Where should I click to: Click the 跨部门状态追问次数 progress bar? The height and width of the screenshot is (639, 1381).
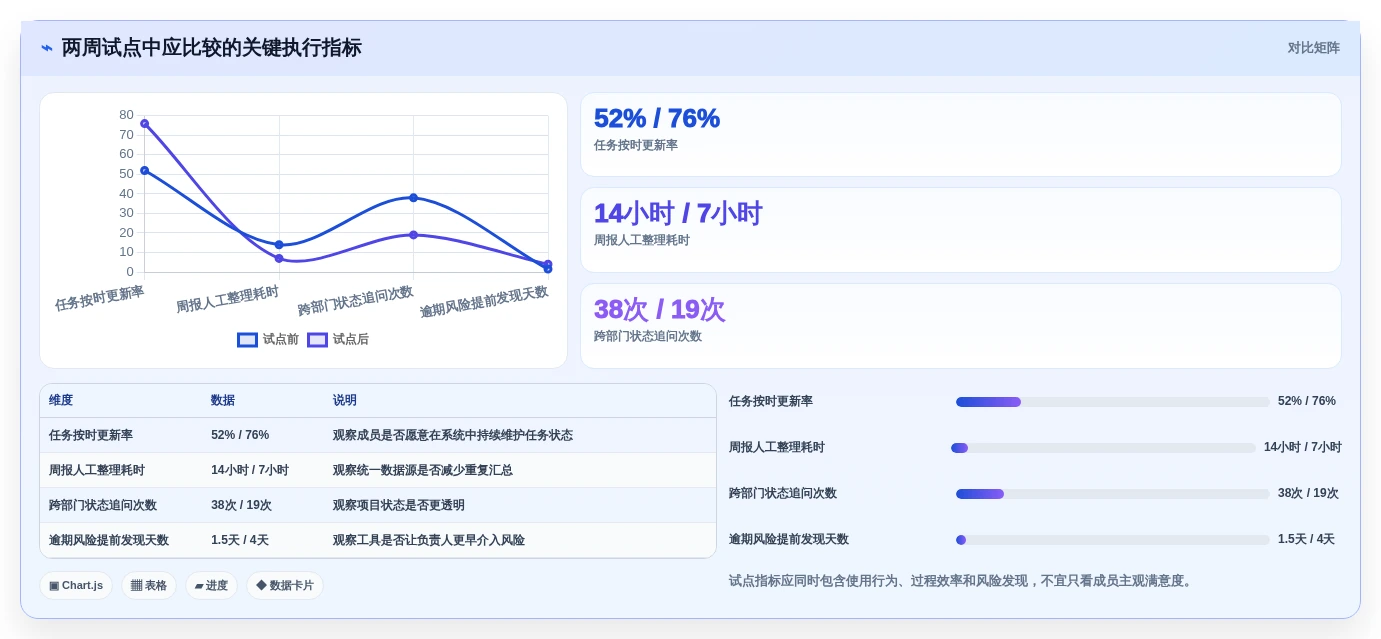1112,494
